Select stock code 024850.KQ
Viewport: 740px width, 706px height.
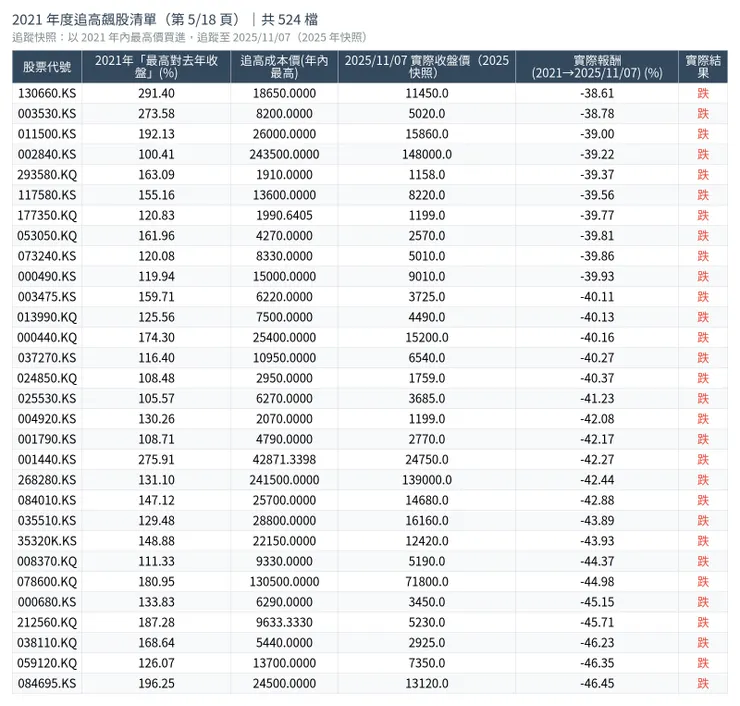[47, 378]
